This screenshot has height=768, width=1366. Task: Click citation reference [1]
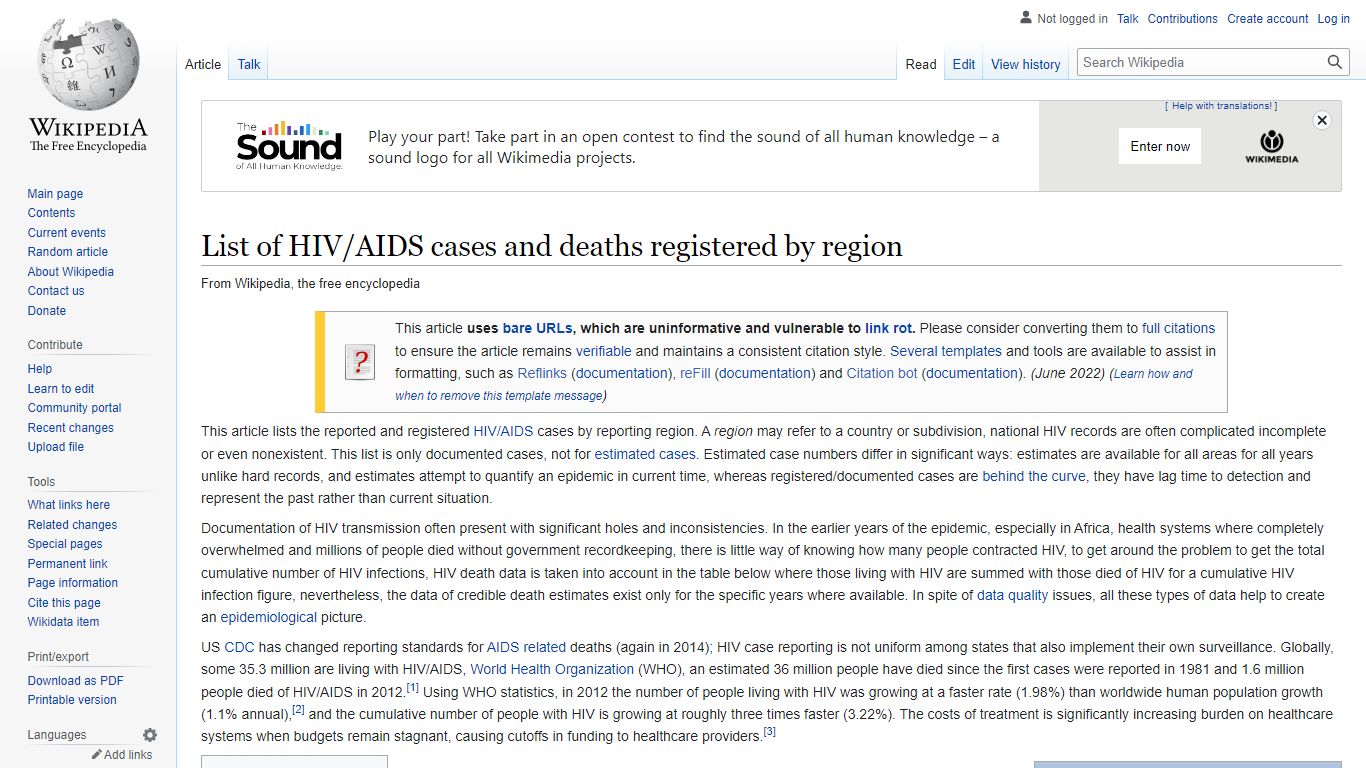[x=412, y=688]
